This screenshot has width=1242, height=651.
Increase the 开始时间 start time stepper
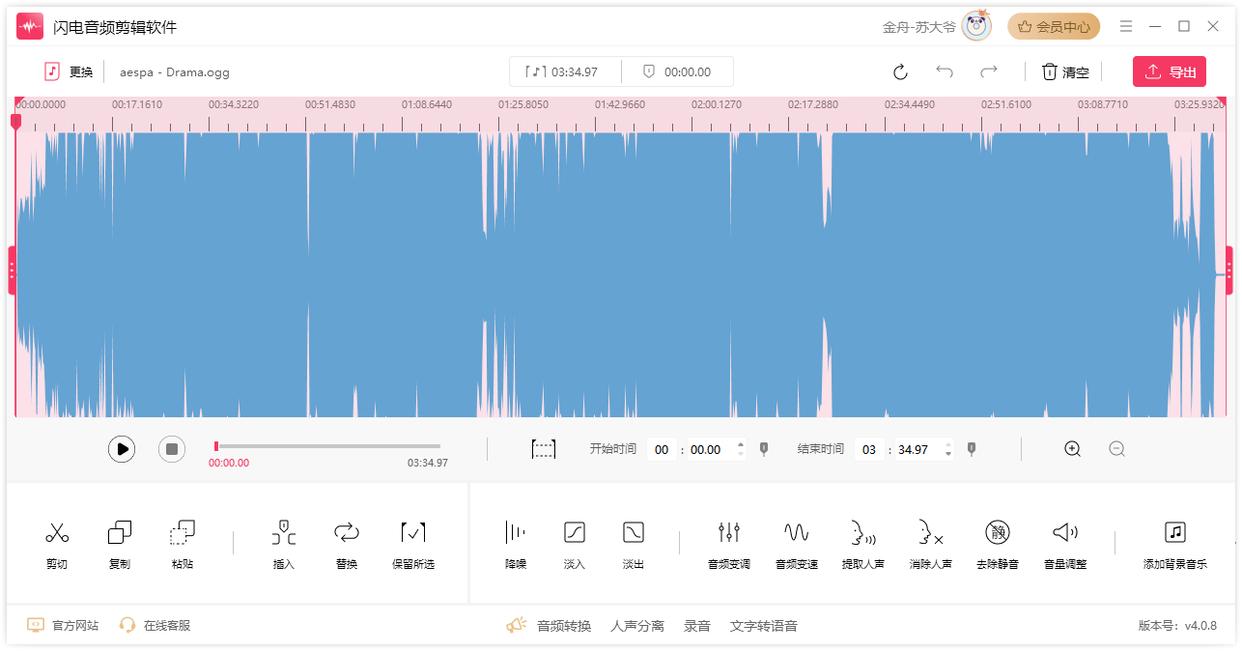pos(741,445)
